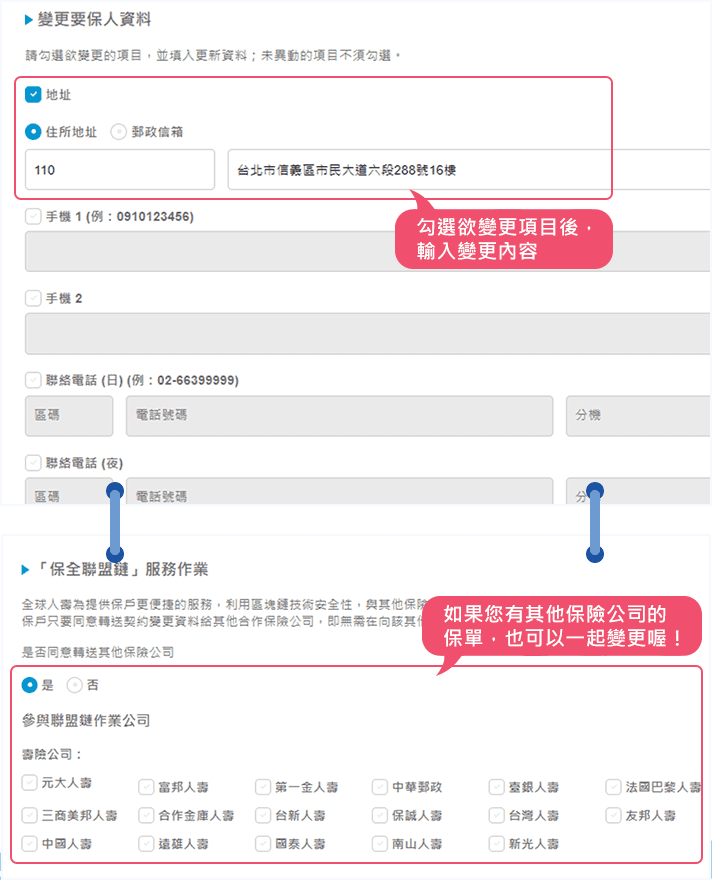Viewport: 712px width, 880px height.
Task: Select the 住所地址 radio button
Action: tap(33, 132)
